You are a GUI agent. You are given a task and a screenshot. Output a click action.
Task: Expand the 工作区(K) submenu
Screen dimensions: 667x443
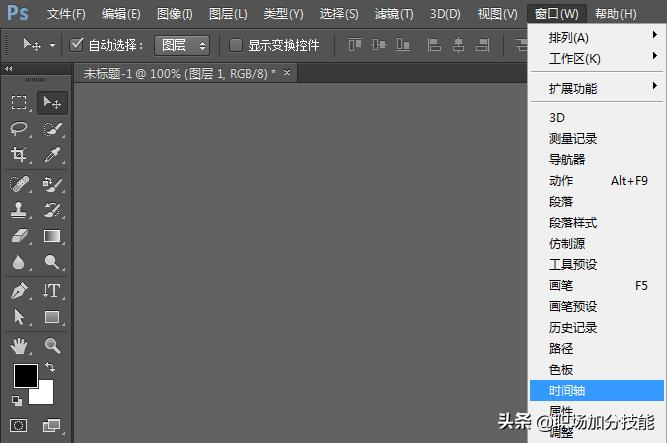click(596, 59)
